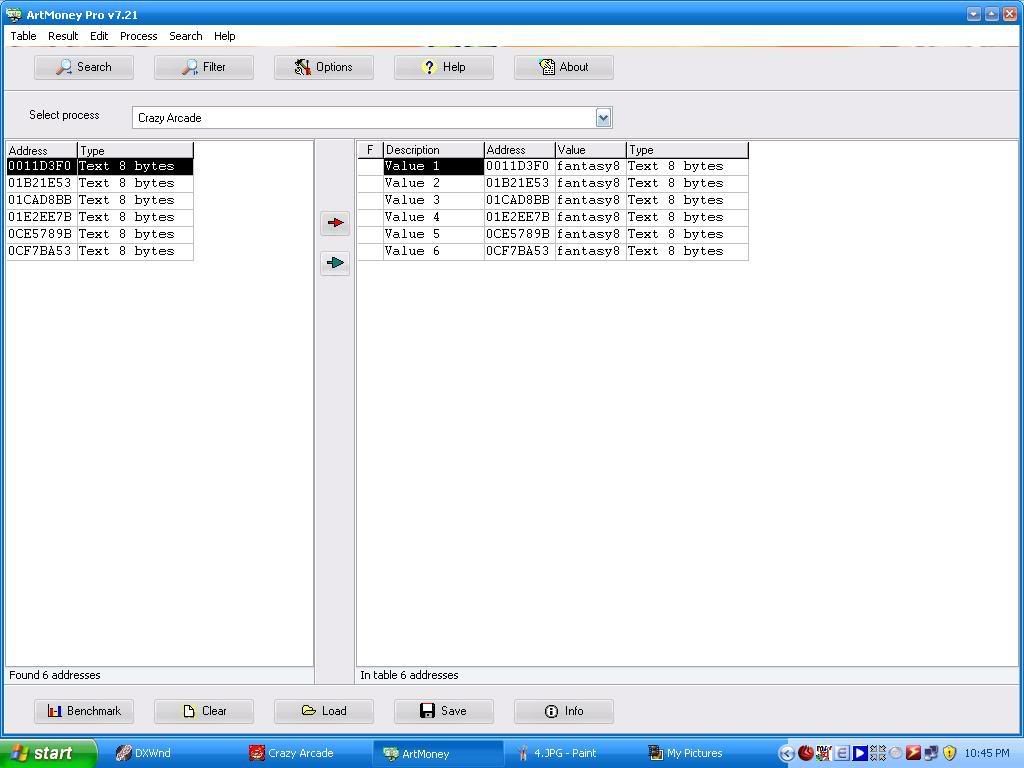Select the Value 1 description cell
The height and width of the screenshot is (768, 1024).
tap(434, 167)
